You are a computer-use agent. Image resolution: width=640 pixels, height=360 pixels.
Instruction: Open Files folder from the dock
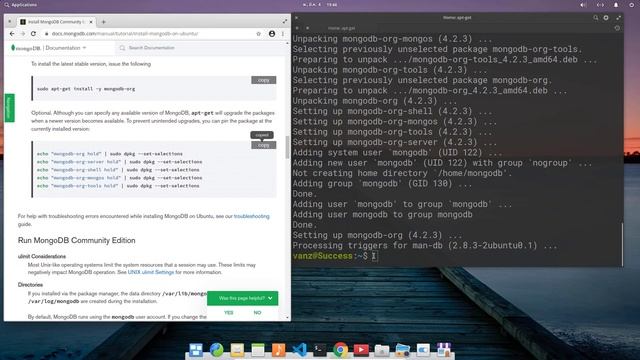[382, 350]
